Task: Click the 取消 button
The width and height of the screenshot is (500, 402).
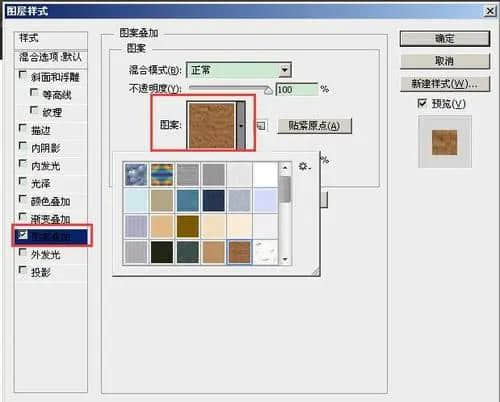Action: [x=445, y=61]
